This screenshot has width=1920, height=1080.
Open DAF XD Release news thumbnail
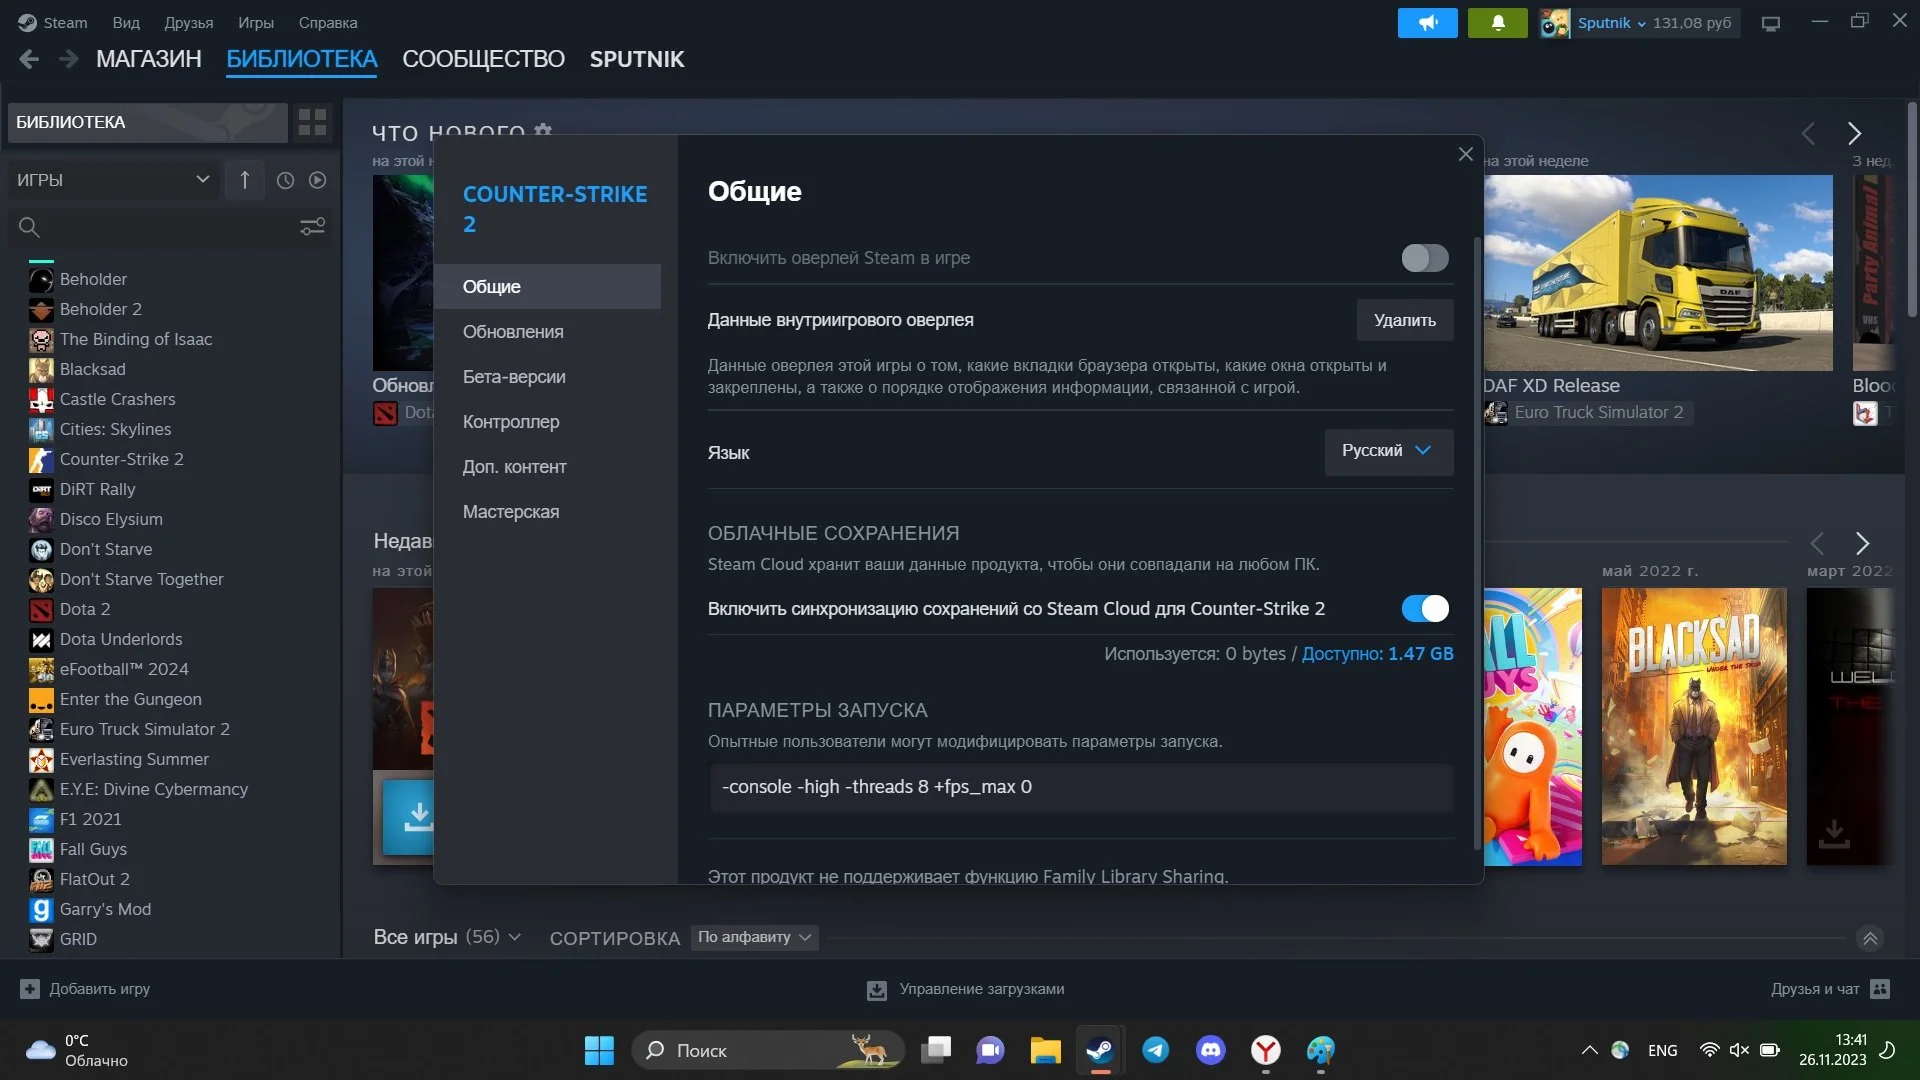pyautogui.click(x=1658, y=273)
